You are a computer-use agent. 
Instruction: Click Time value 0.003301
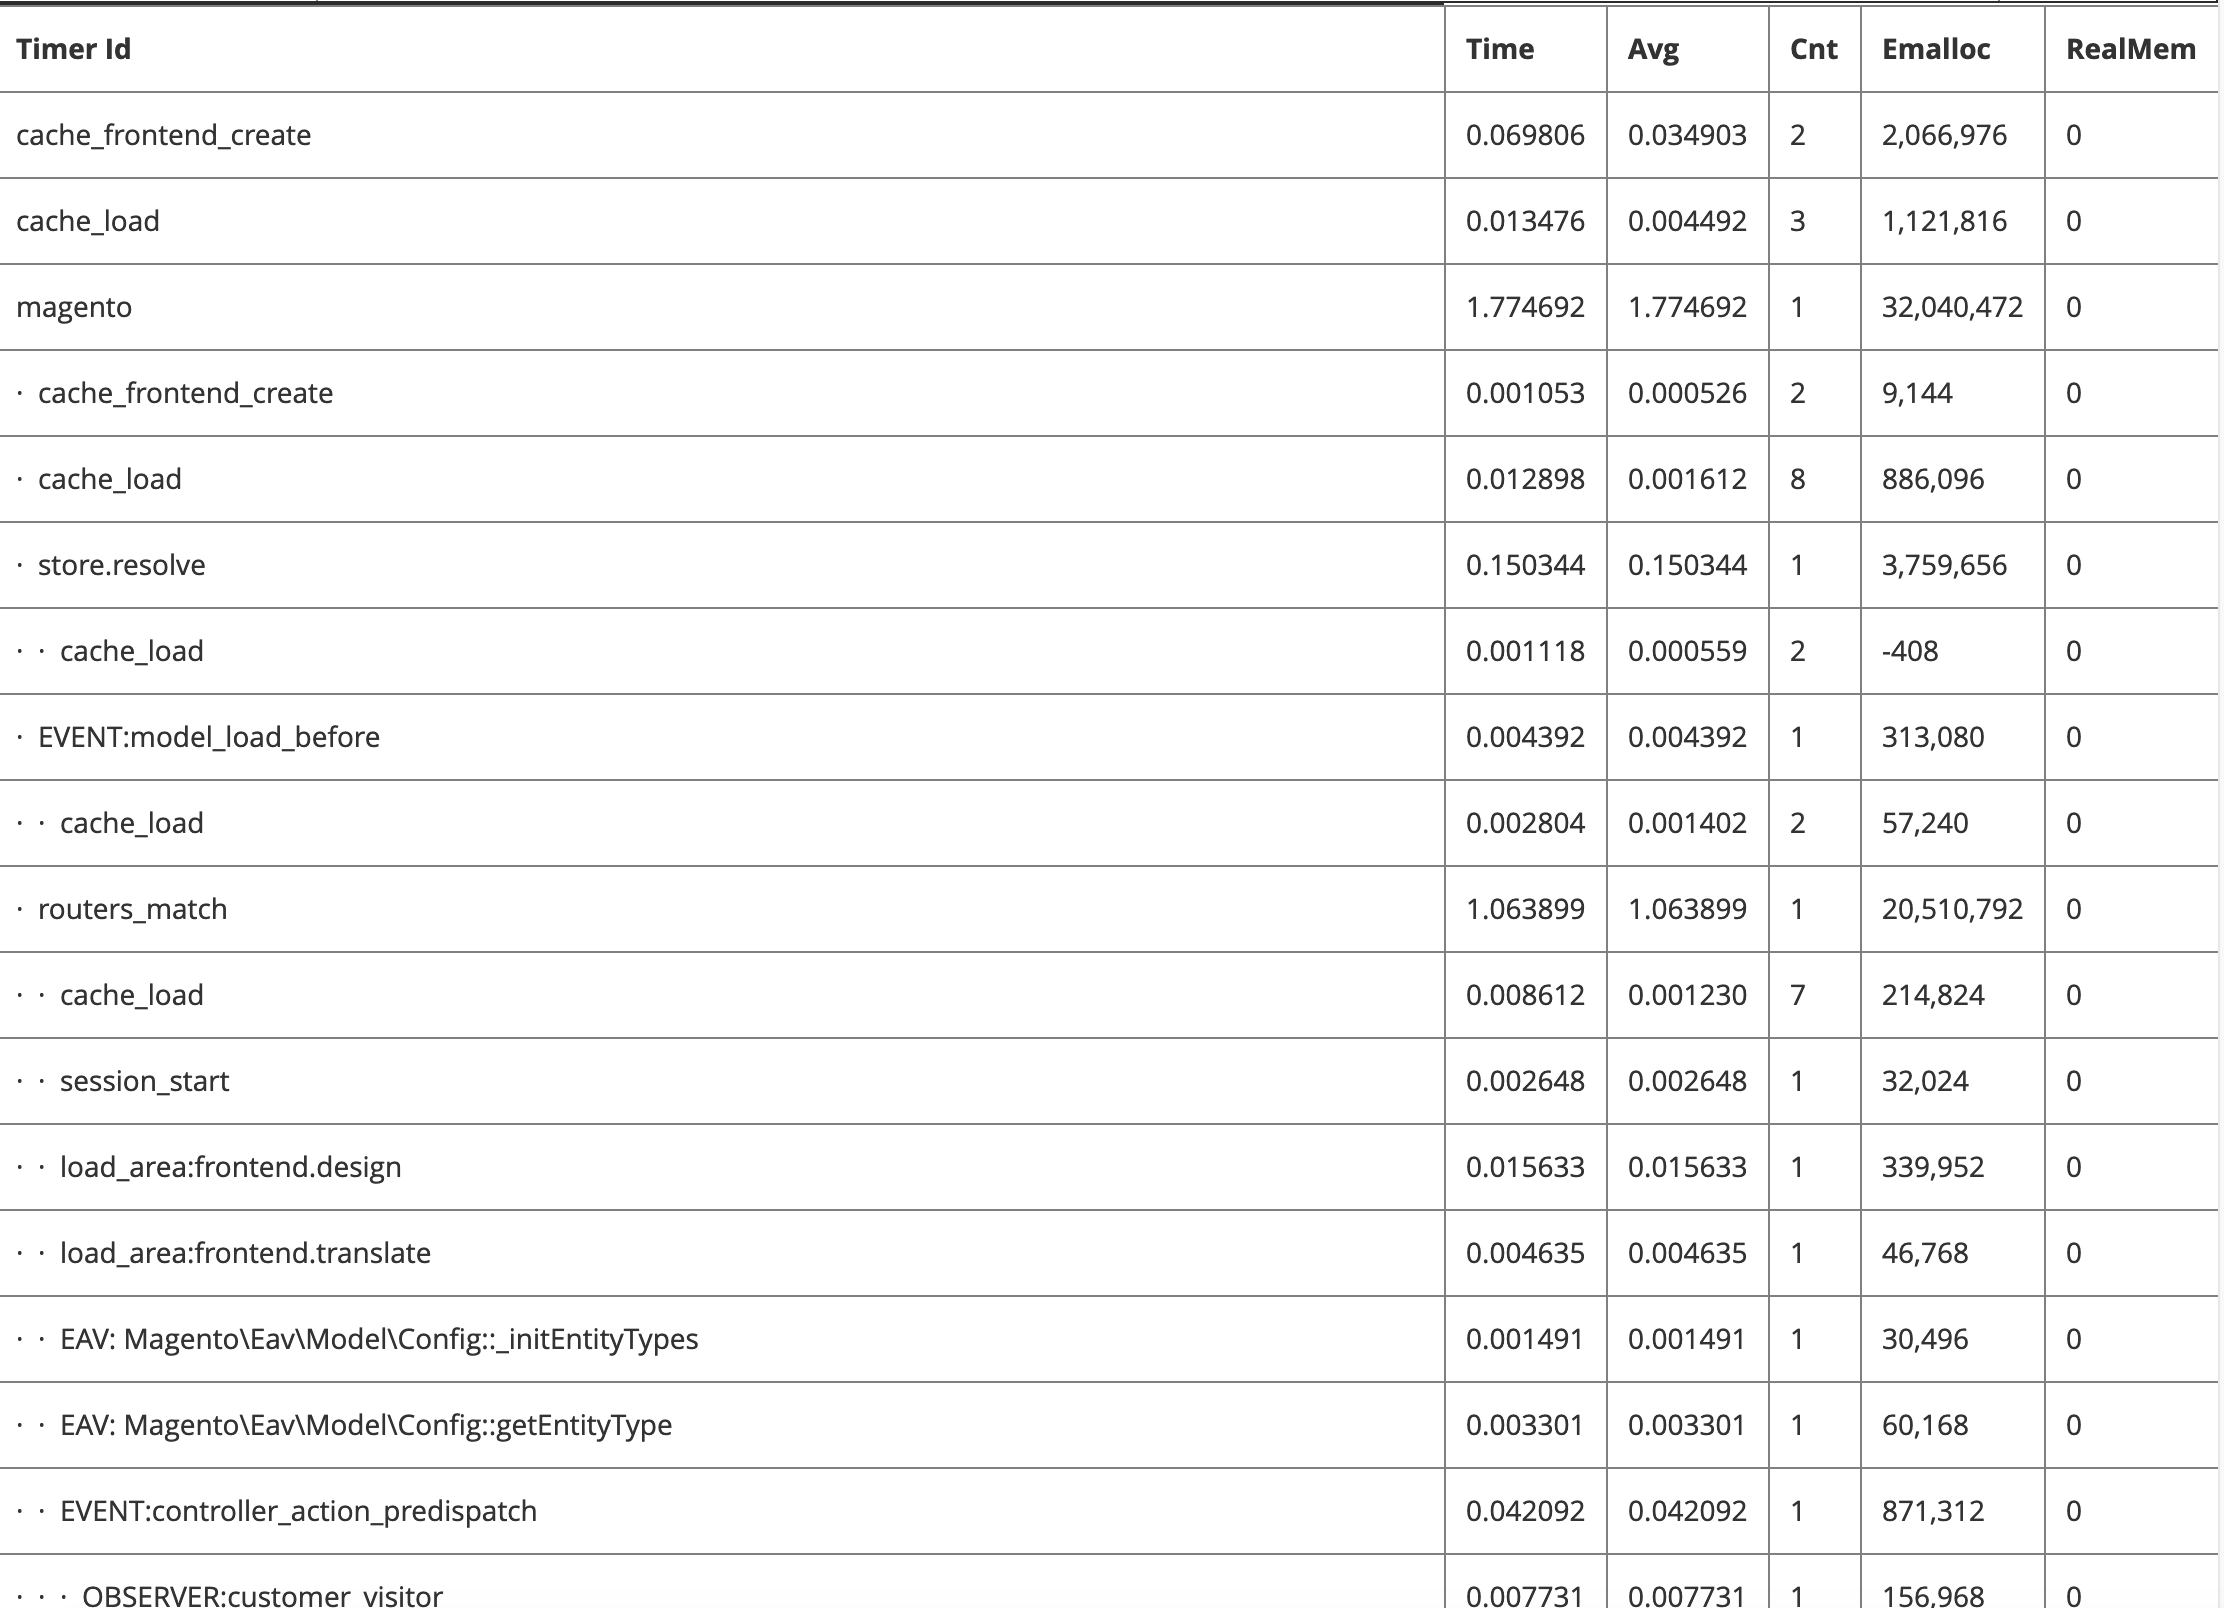point(1525,1425)
